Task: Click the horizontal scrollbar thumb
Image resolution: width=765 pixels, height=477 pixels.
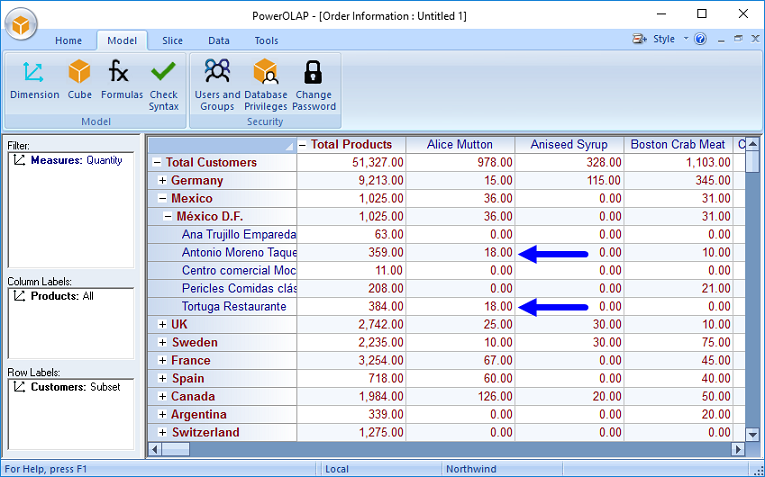Action: pos(175,449)
